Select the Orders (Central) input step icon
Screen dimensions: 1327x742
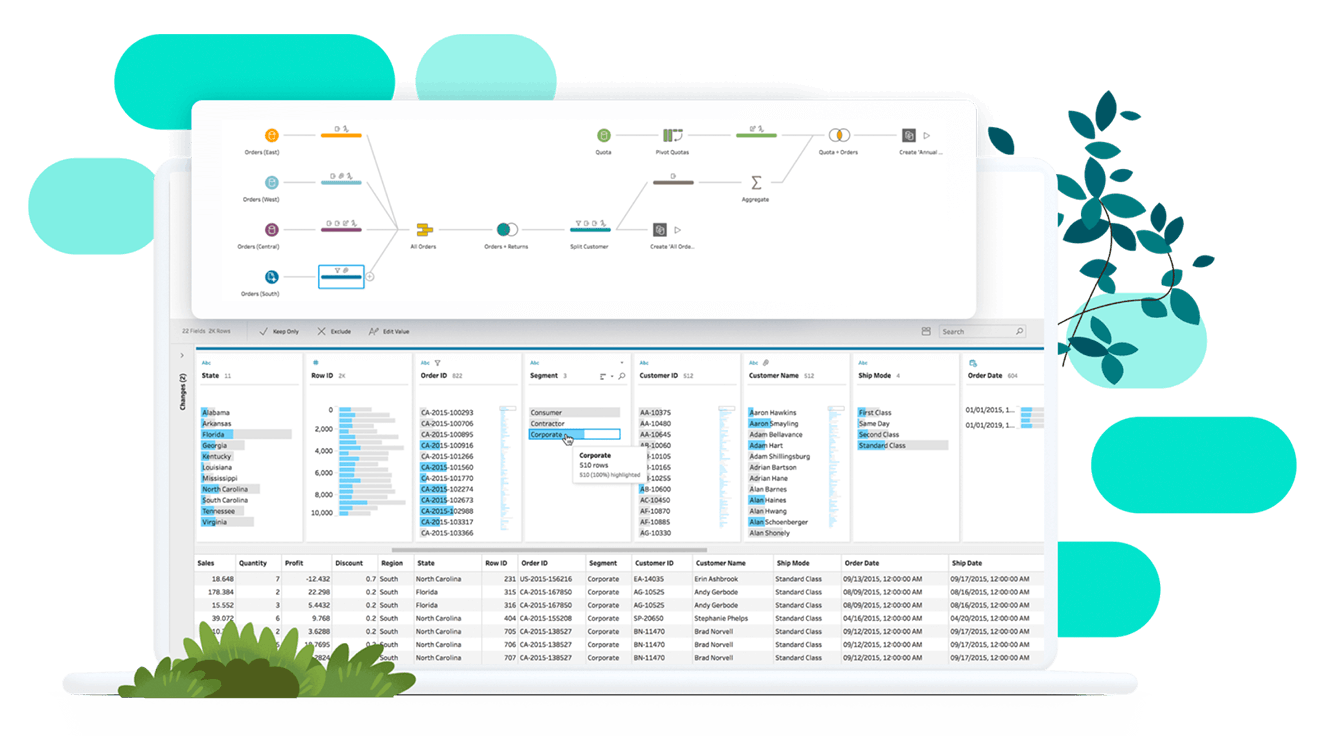(271, 230)
